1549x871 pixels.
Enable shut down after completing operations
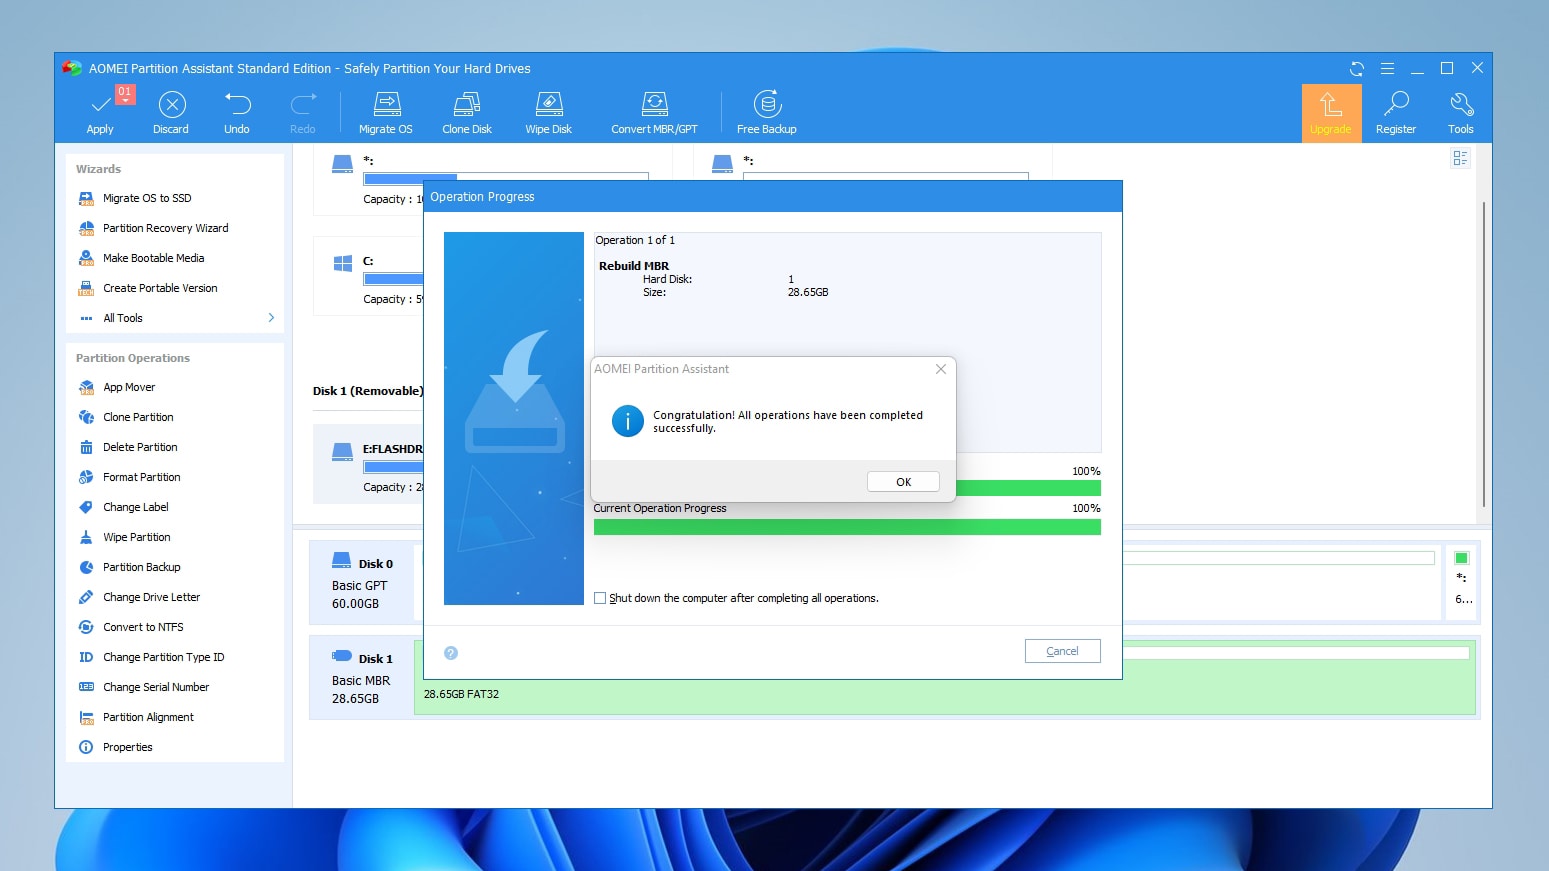click(600, 598)
